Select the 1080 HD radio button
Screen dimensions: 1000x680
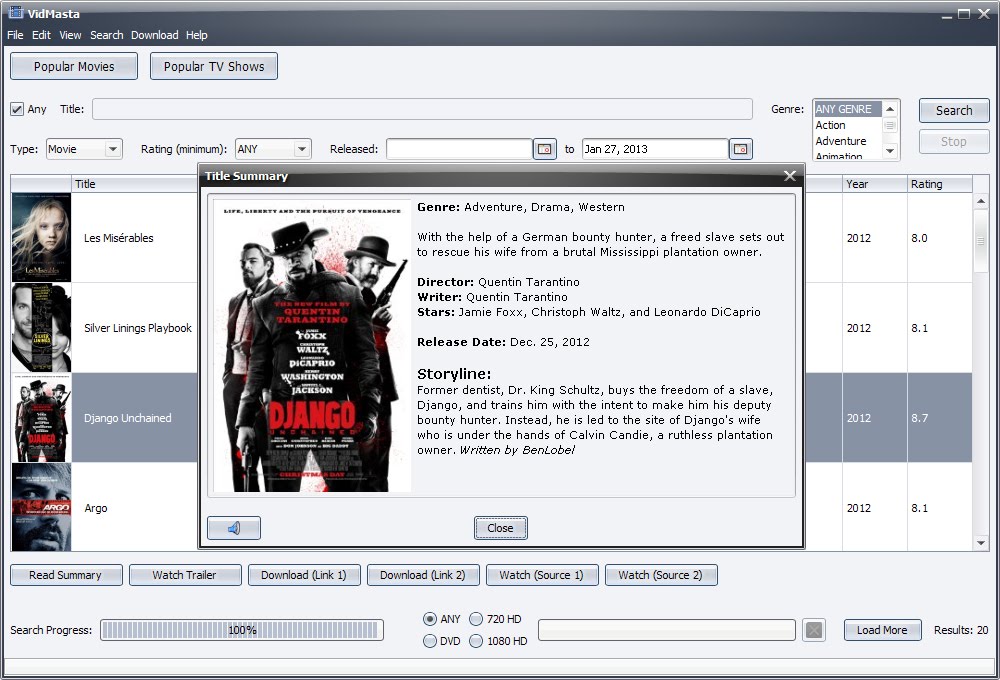coord(476,640)
